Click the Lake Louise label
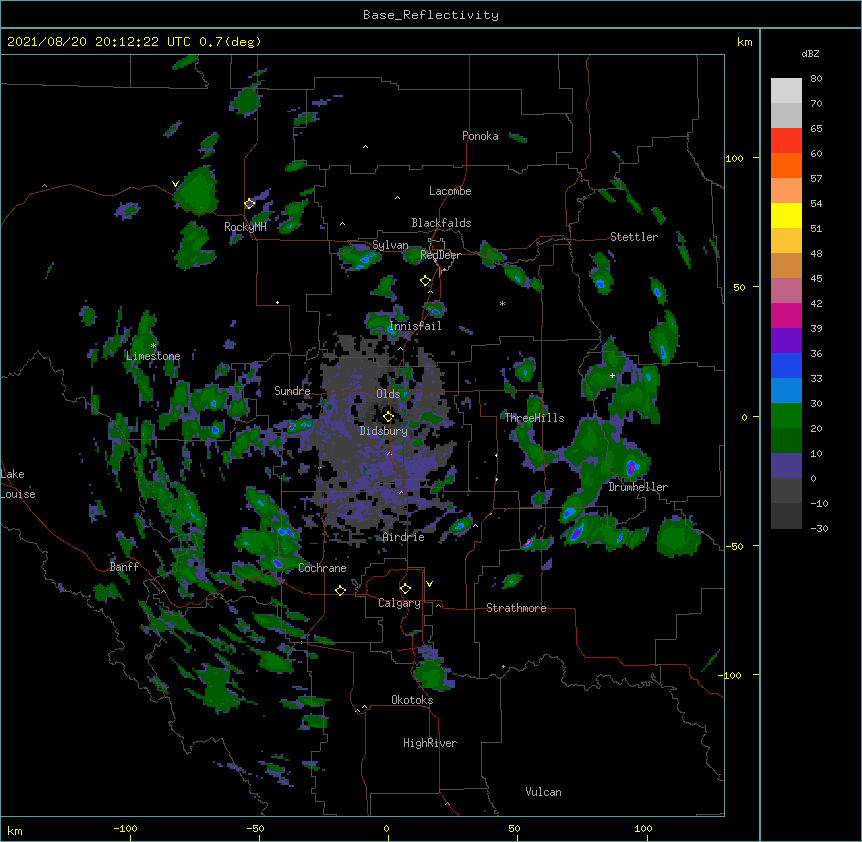The height and width of the screenshot is (842, 862). 18,484
